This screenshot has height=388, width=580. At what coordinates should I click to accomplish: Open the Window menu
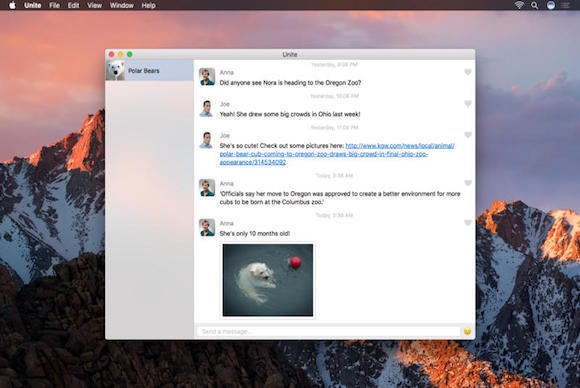(x=122, y=5)
